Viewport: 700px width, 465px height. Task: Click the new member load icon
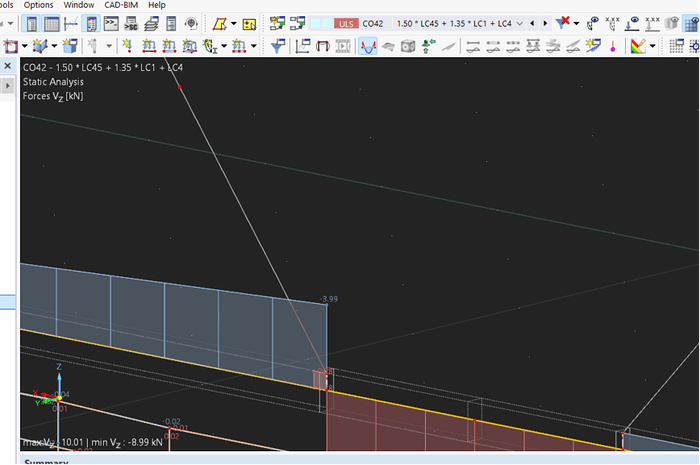click(149, 46)
